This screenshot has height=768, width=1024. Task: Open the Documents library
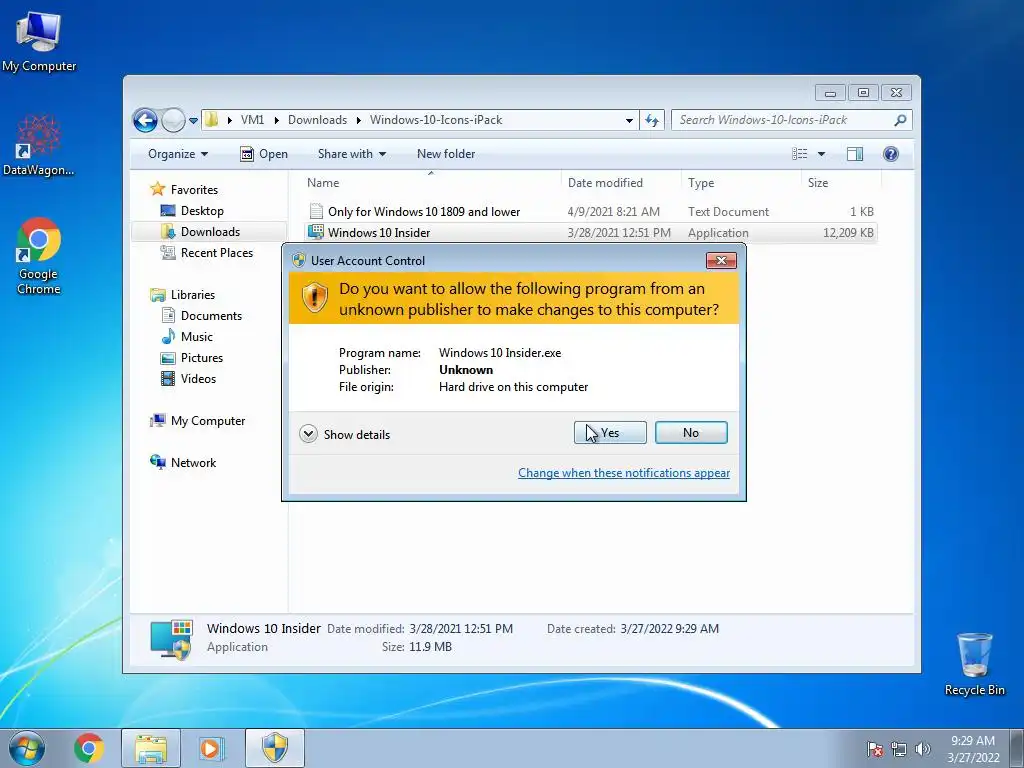[x=211, y=315]
